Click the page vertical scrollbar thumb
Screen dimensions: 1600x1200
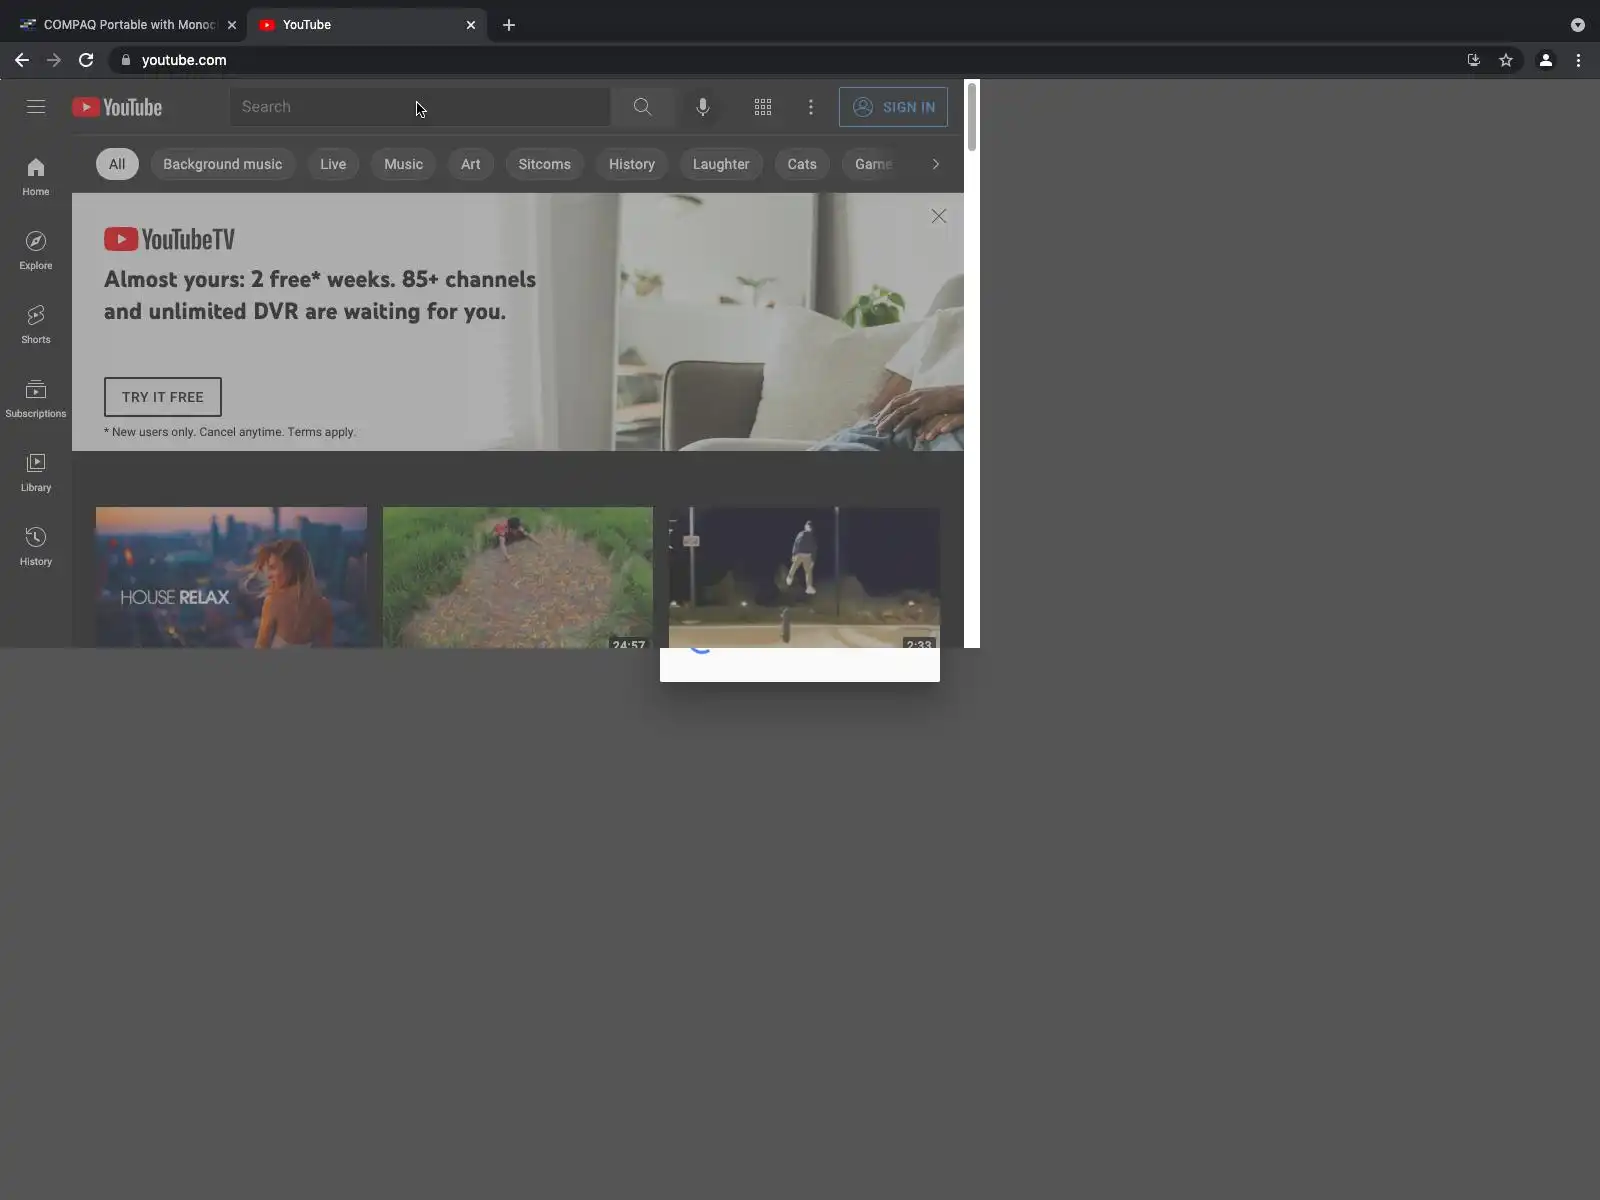[972, 118]
